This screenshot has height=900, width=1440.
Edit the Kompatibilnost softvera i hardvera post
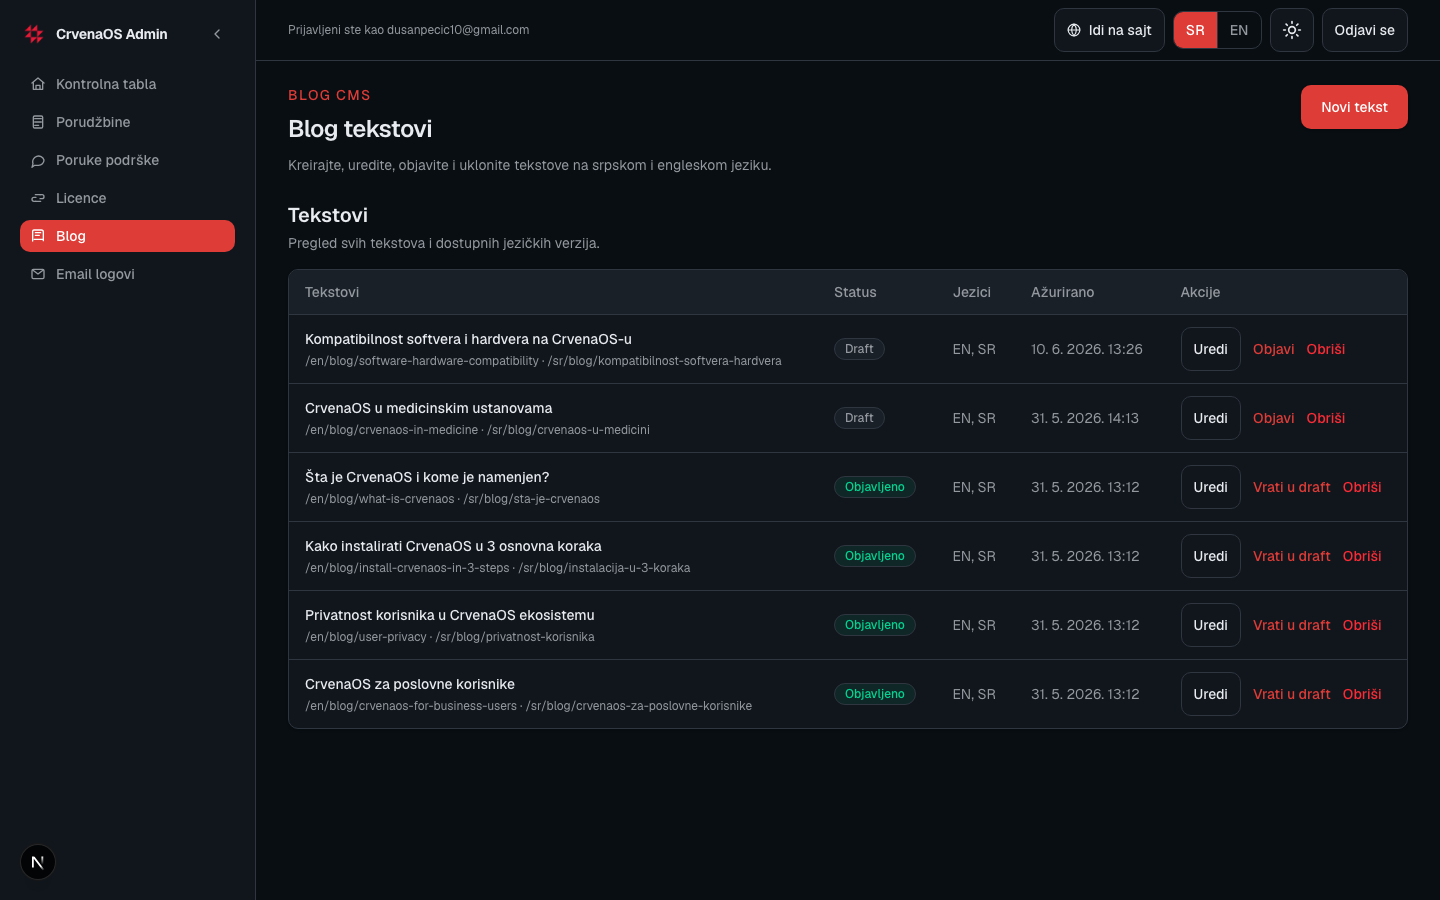1210,349
